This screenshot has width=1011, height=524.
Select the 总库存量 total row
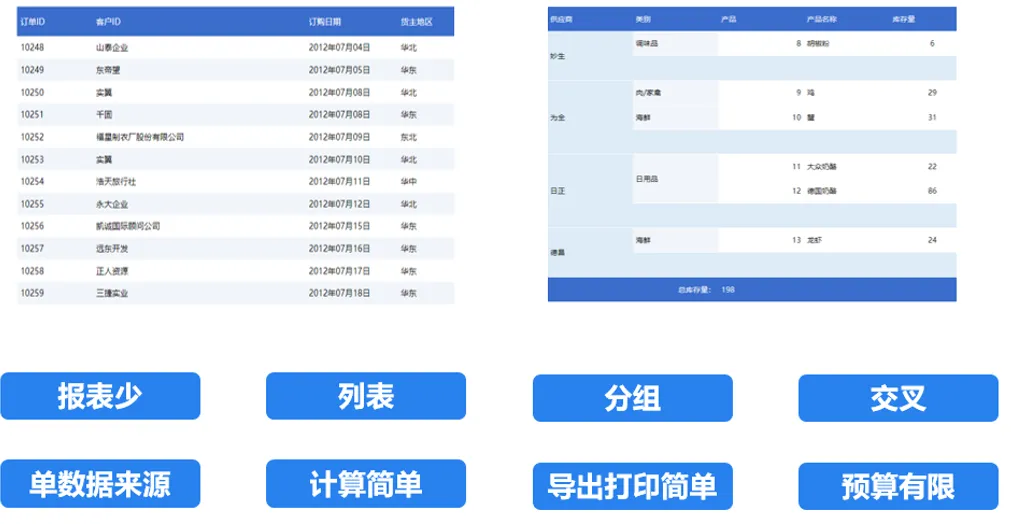click(x=752, y=289)
